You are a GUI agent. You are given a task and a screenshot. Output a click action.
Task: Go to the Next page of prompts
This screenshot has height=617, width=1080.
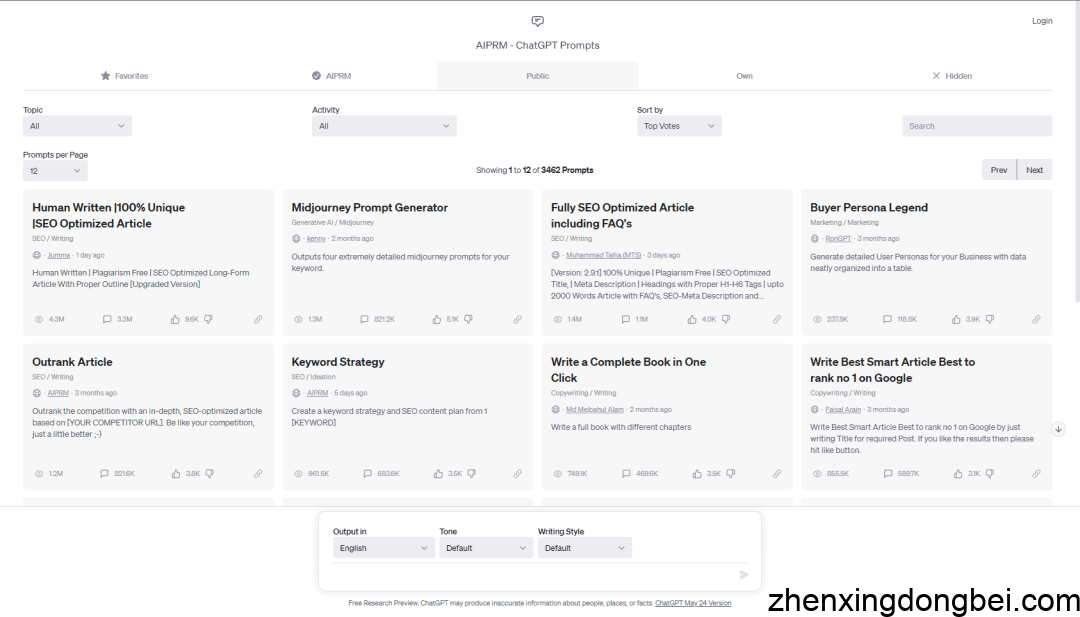click(x=1034, y=170)
